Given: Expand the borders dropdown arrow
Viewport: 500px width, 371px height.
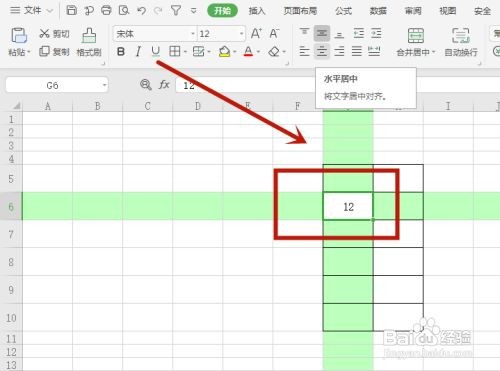Looking at the screenshot, I should pos(185,52).
